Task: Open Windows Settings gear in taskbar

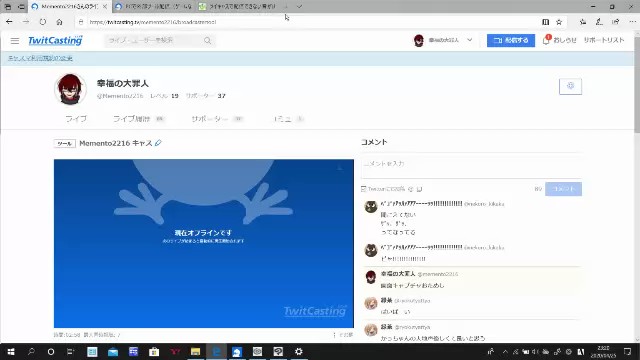Action: (299, 351)
